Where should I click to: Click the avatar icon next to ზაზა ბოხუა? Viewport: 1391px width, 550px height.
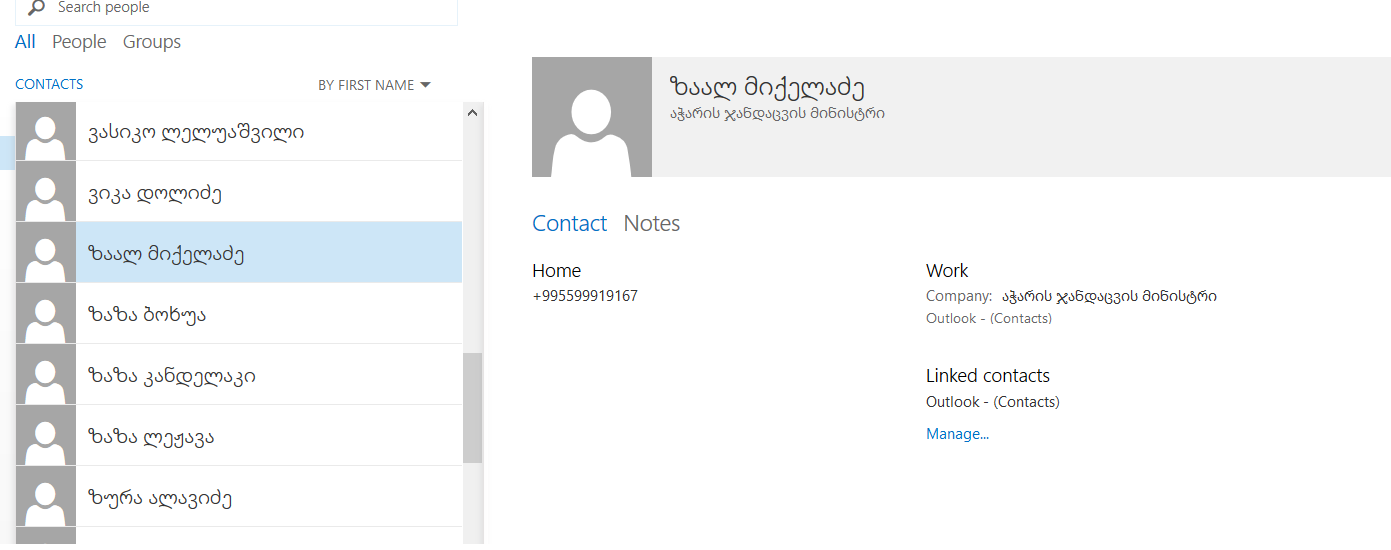[46, 314]
